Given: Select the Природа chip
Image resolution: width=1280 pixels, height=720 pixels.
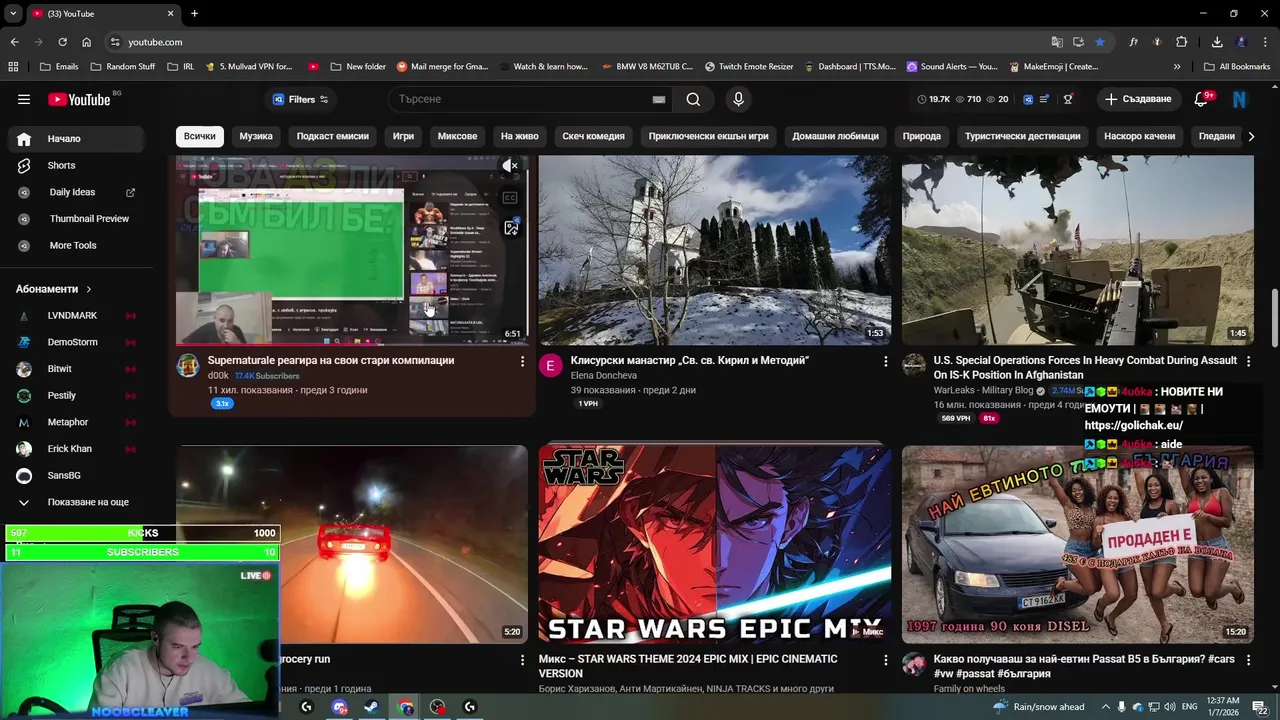Looking at the screenshot, I should tap(921, 136).
